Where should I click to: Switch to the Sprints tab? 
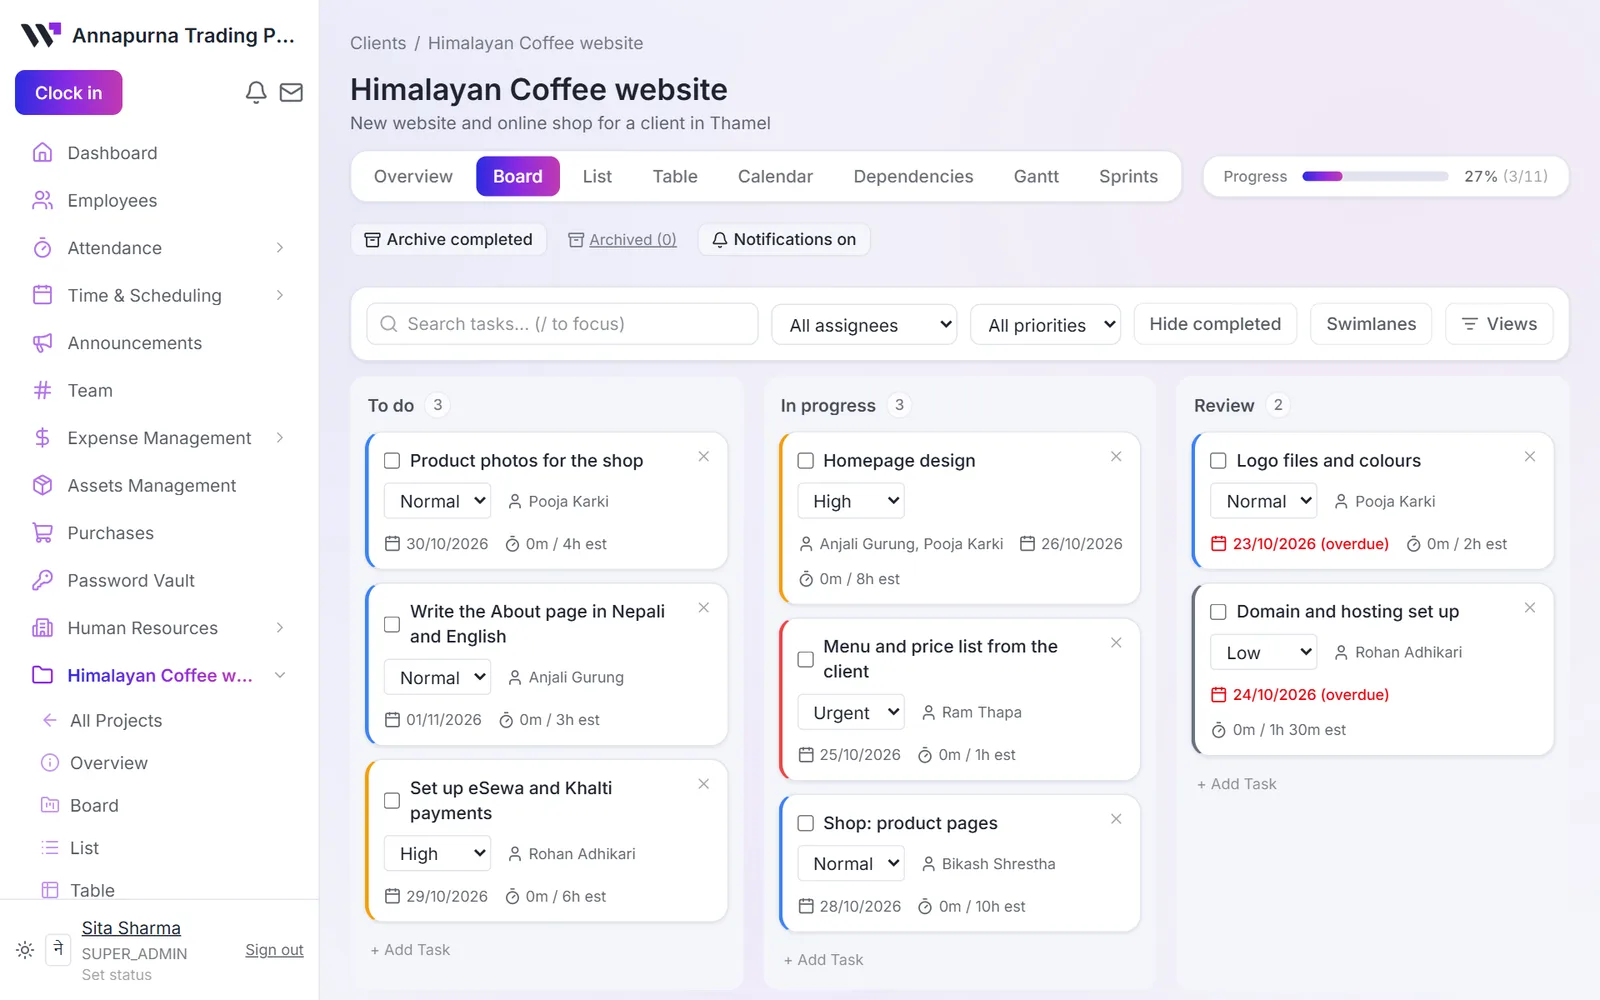(x=1128, y=177)
